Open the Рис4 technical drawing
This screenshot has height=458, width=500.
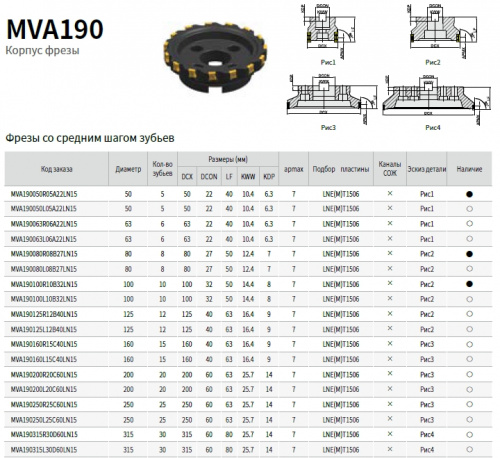[437, 99]
